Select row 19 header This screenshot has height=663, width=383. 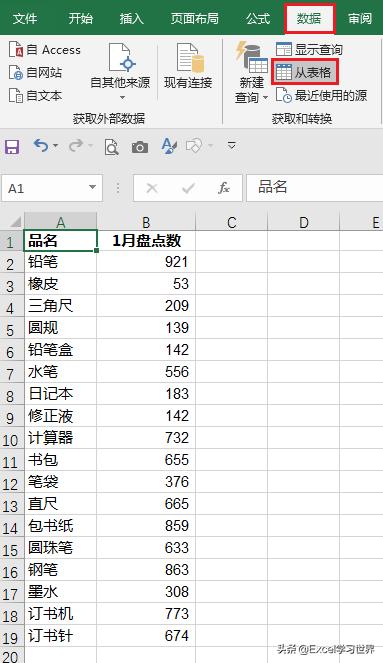12,637
